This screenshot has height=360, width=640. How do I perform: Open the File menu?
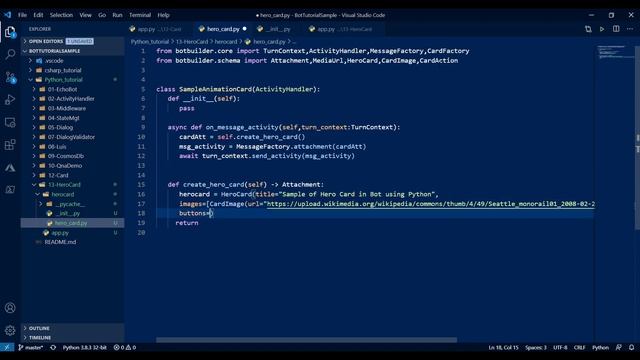pyautogui.click(x=22, y=15)
